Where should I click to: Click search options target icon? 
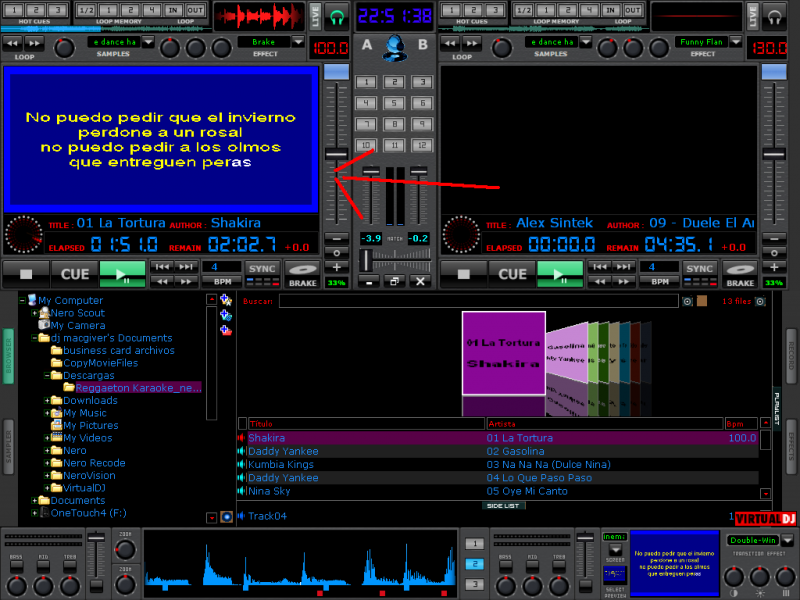688,302
